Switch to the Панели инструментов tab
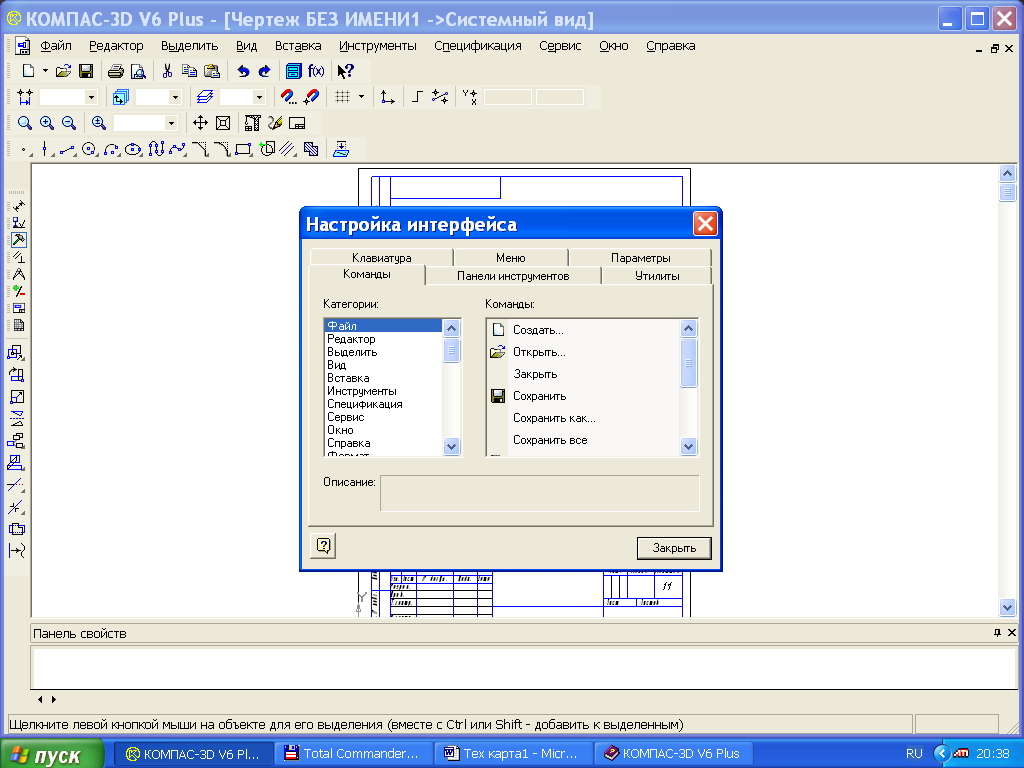1024x768 pixels. [x=513, y=276]
